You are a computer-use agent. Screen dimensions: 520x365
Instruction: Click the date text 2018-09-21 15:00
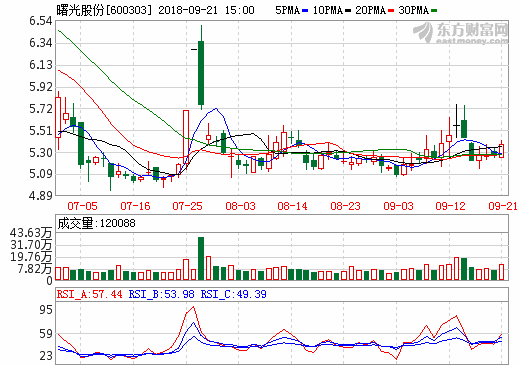206,10
